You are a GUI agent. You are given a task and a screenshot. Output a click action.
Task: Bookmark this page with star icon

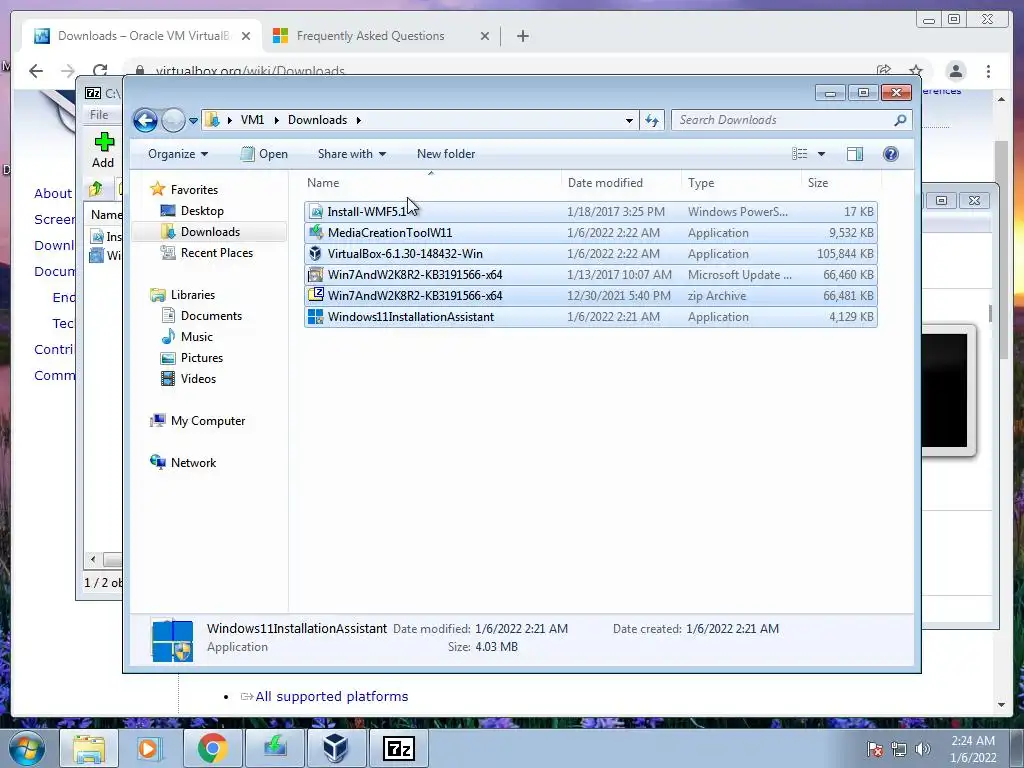click(x=916, y=71)
